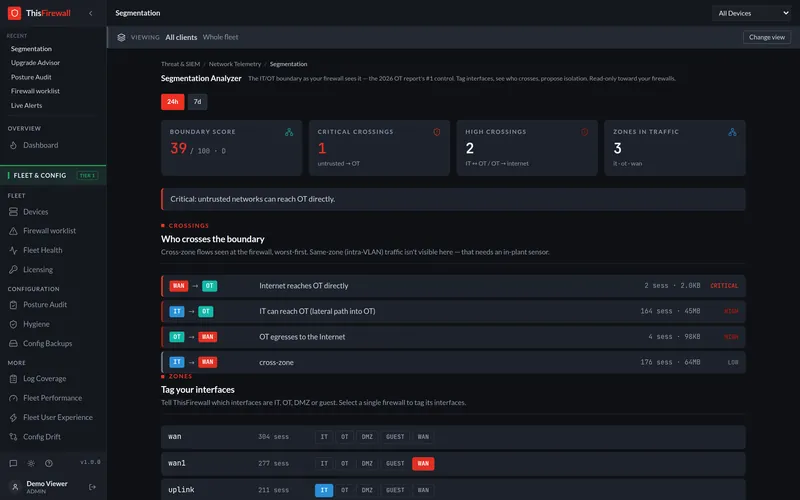The width and height of the screenshot is (800, 500).
Task: Open the Internet reaches OT directly row
Action: click(x=453, y=286)
